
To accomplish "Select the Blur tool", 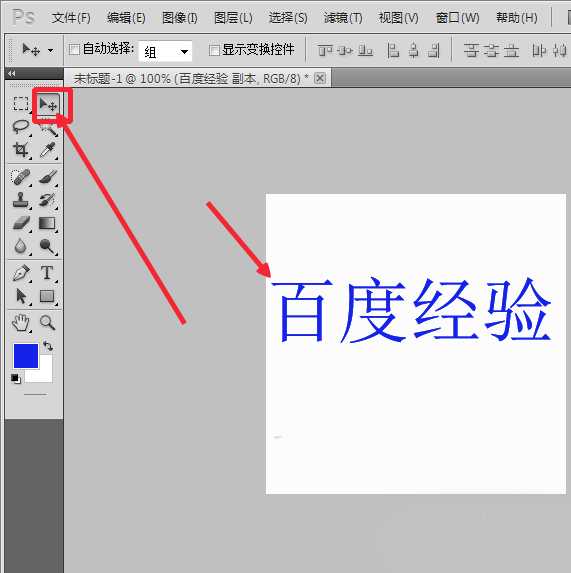I will (x=21, y=246).
